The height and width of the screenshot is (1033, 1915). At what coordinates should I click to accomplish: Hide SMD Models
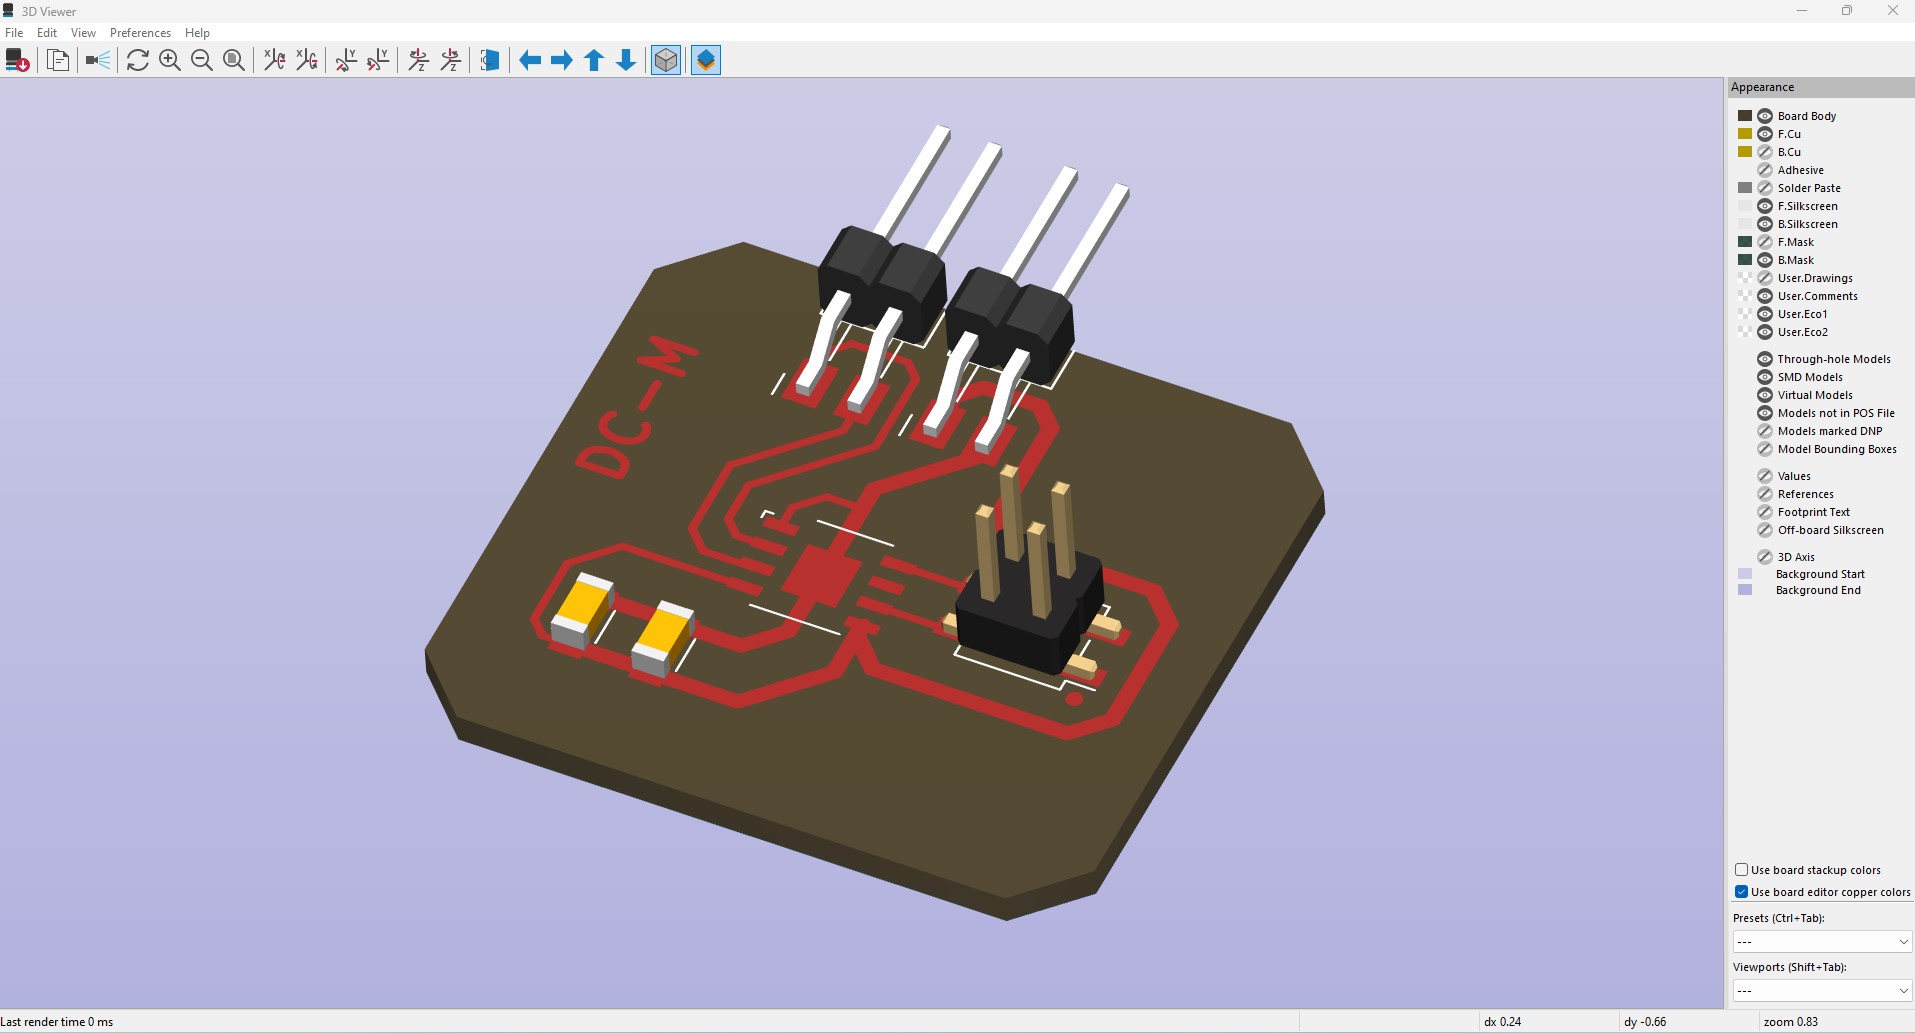click(1765, 377)
